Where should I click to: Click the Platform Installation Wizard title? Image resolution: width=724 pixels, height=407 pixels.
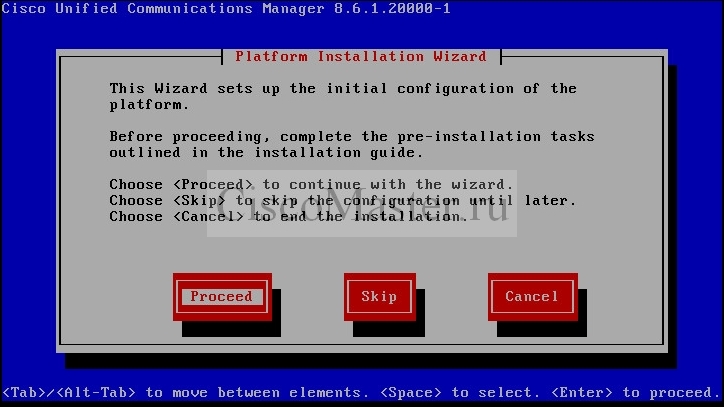point(361,56)
